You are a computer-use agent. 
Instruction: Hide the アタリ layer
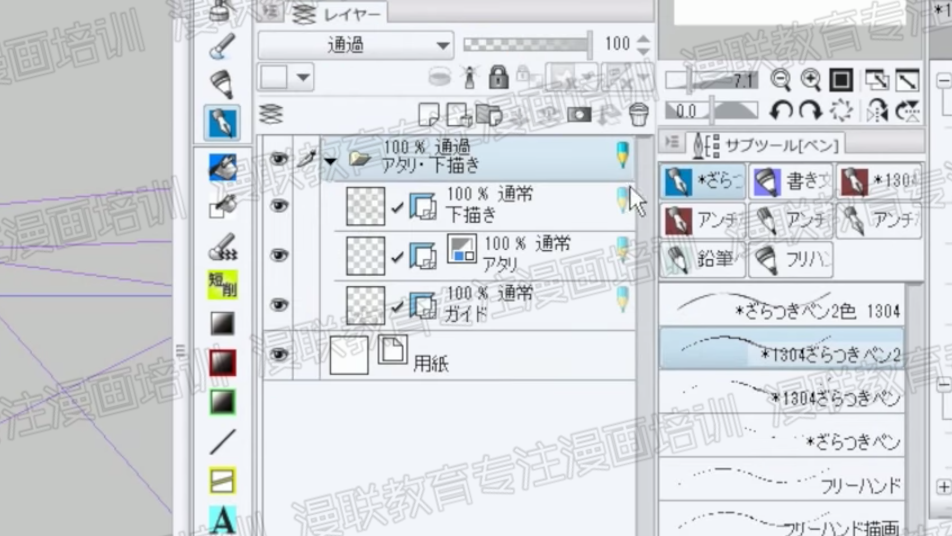click(x=279, y=254)
